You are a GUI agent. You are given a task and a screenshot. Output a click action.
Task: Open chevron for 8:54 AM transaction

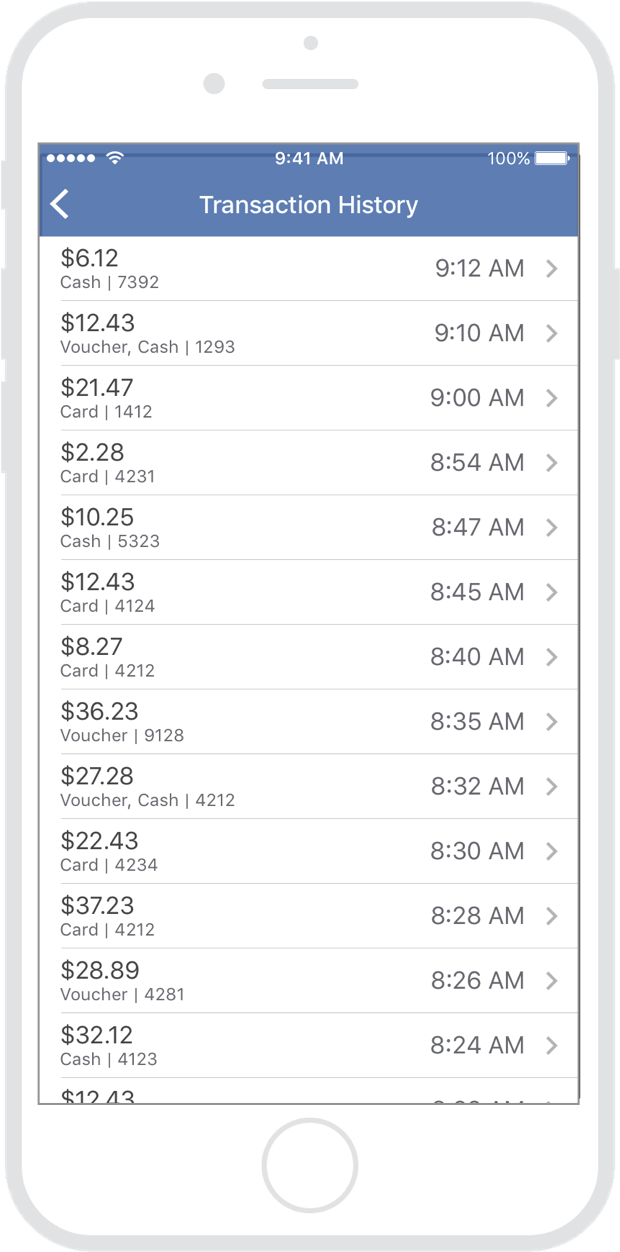point(552,462)
